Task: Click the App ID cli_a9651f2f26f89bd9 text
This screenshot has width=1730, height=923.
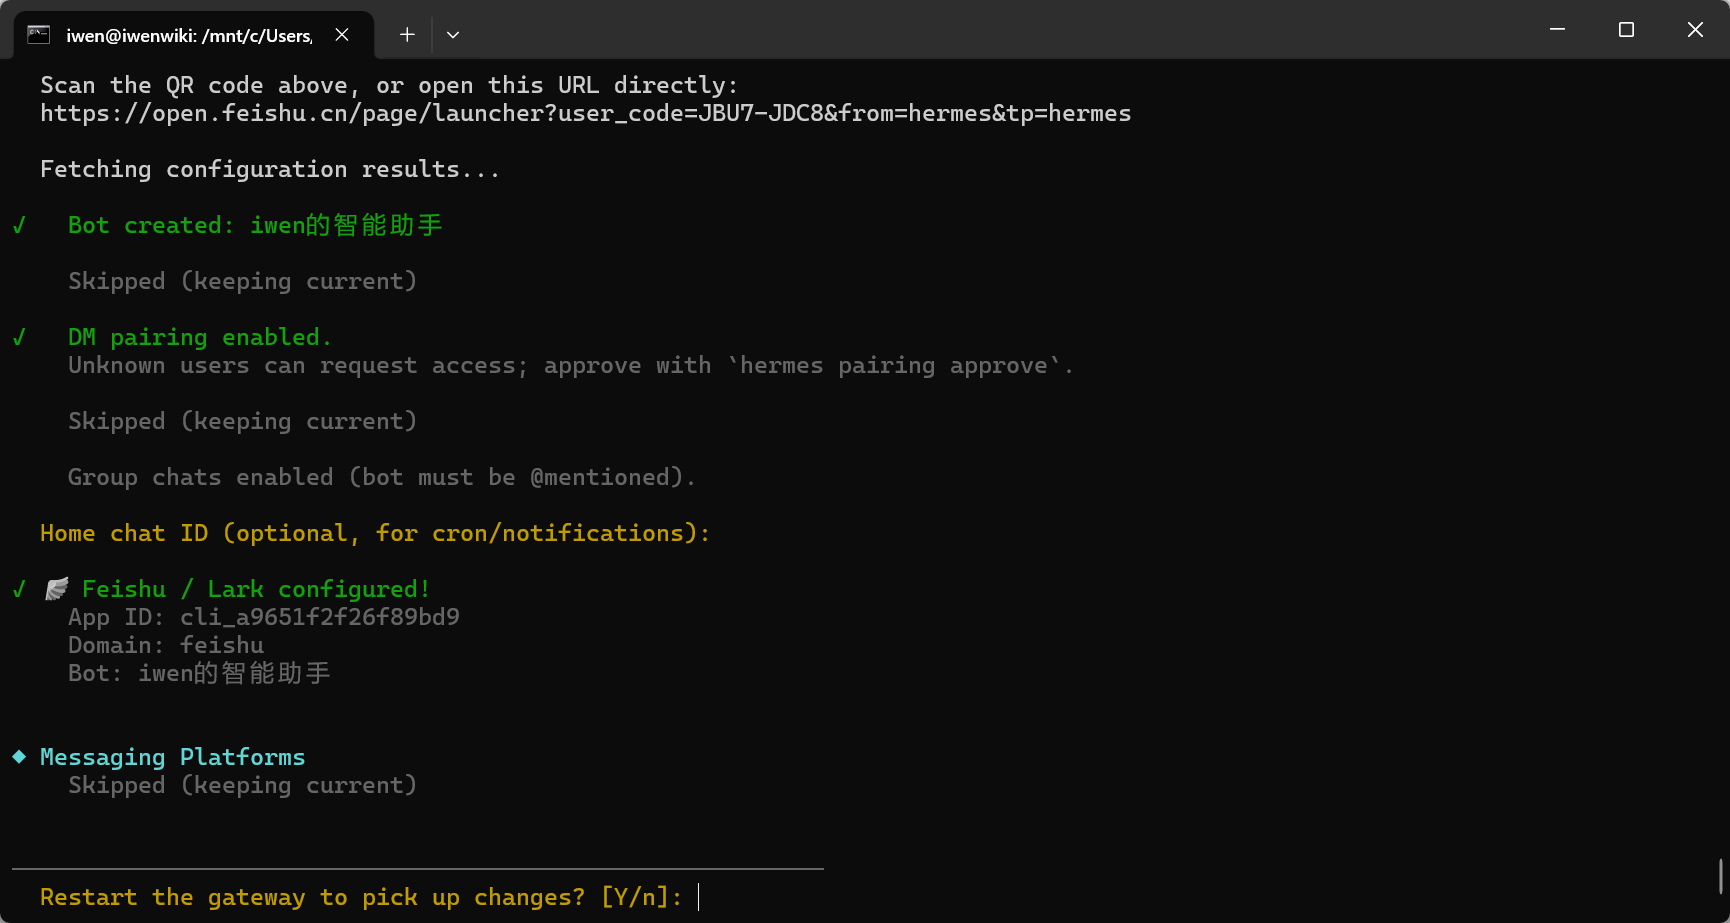Action: (264, 617)
